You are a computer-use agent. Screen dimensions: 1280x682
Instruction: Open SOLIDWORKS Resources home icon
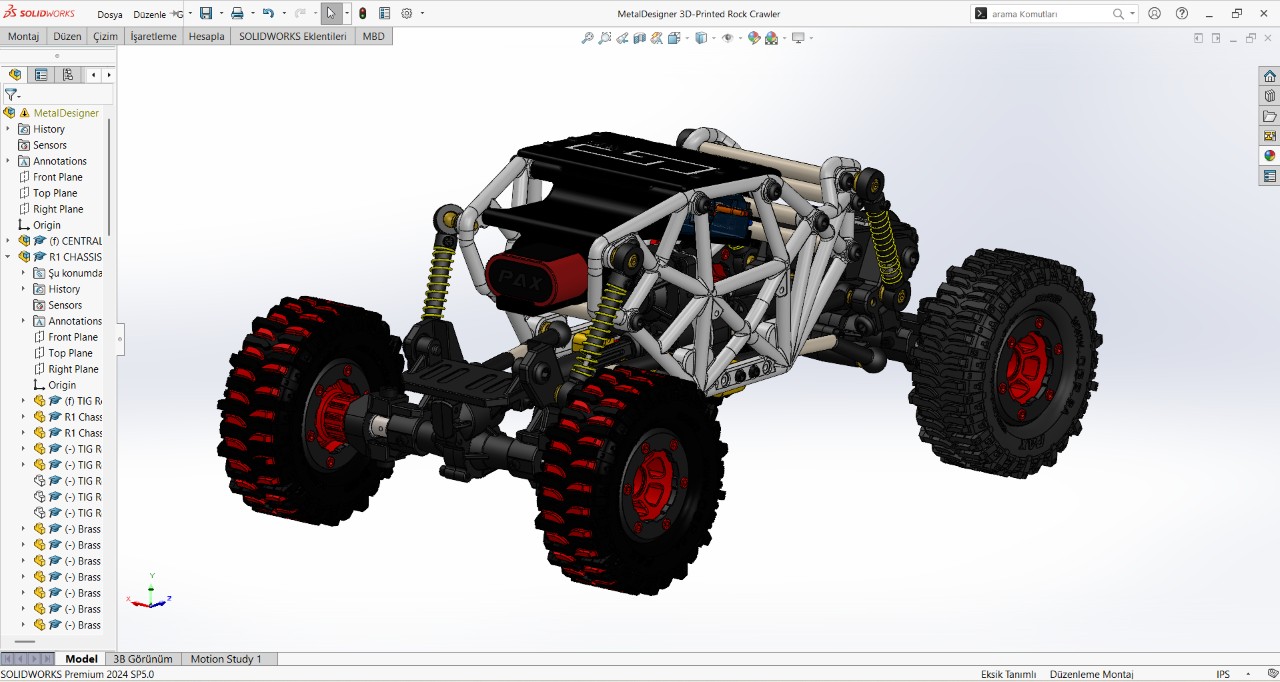(x=1270, y=76)
